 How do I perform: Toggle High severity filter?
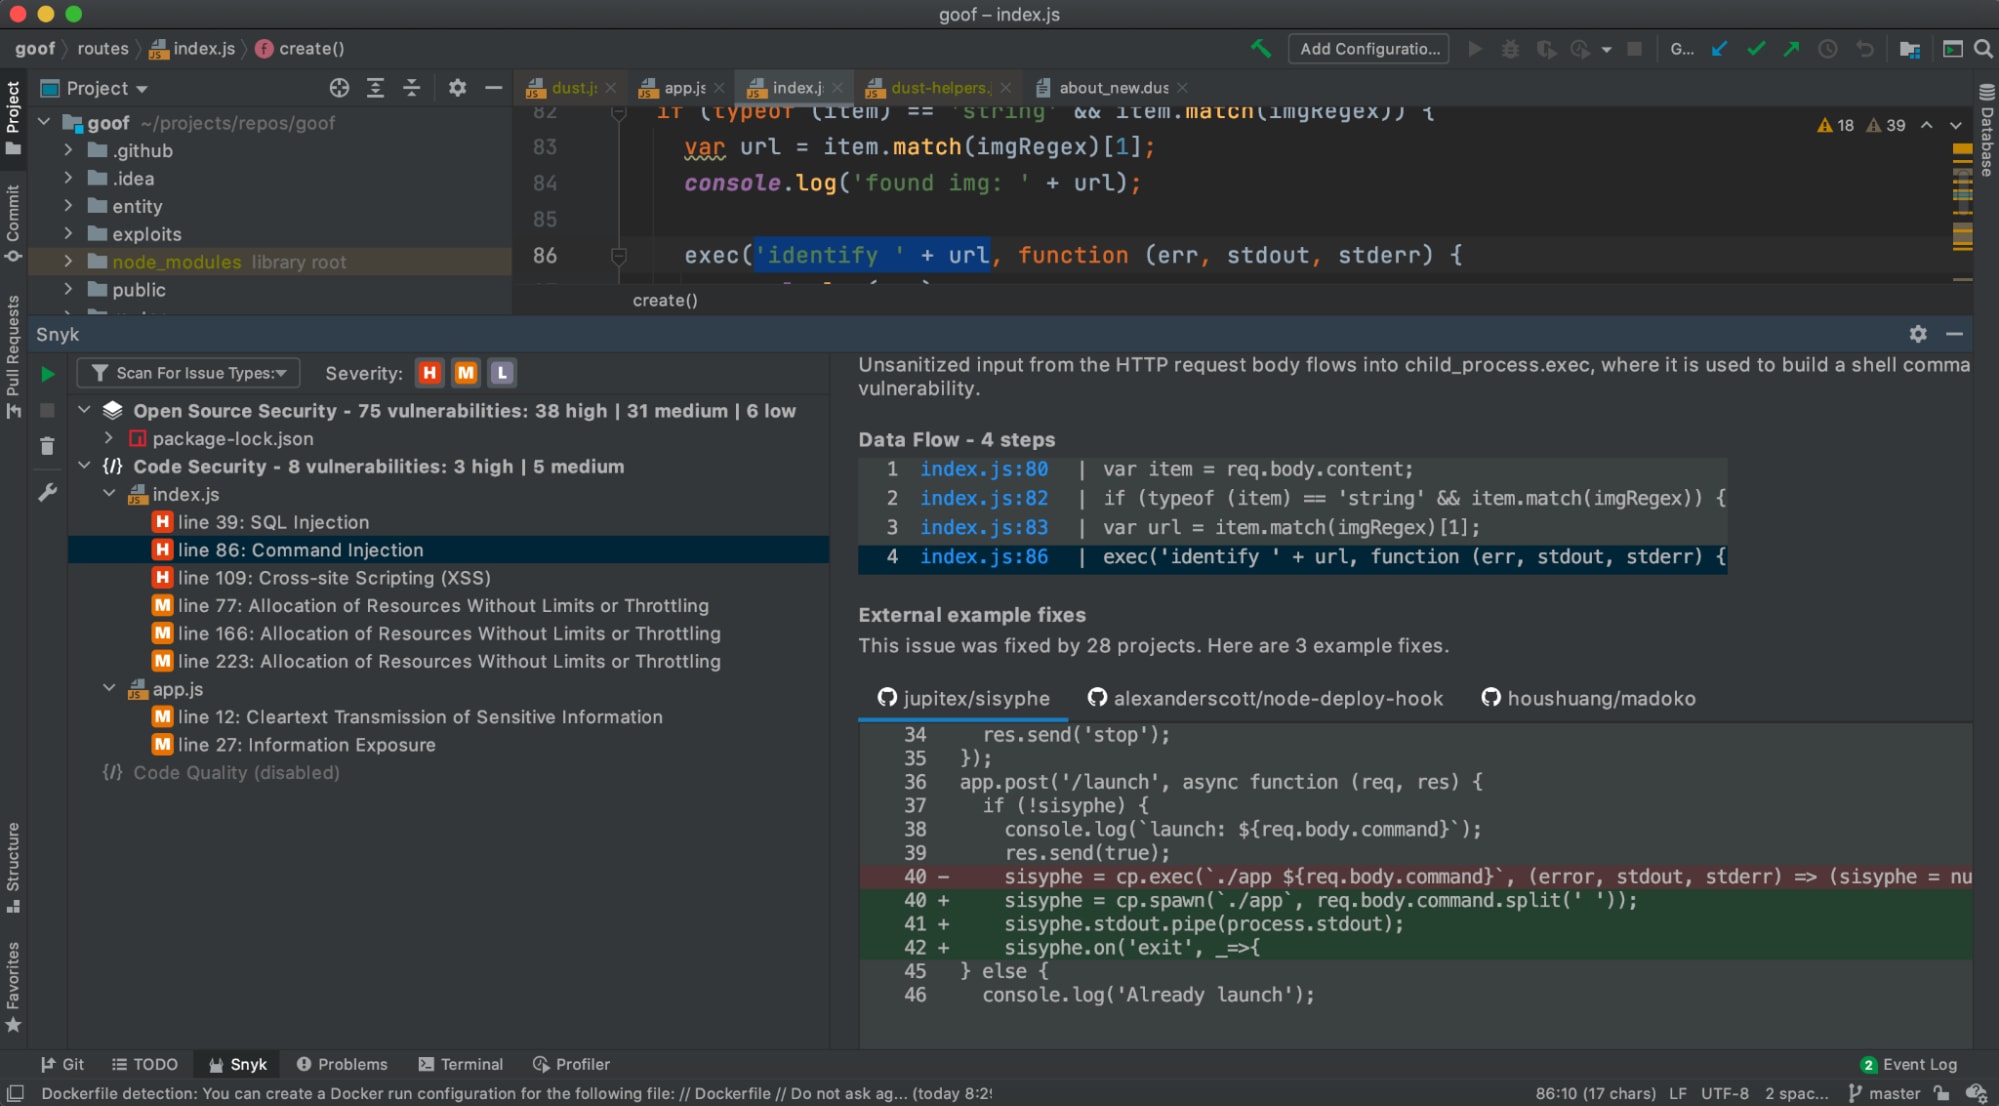point(429,373)
